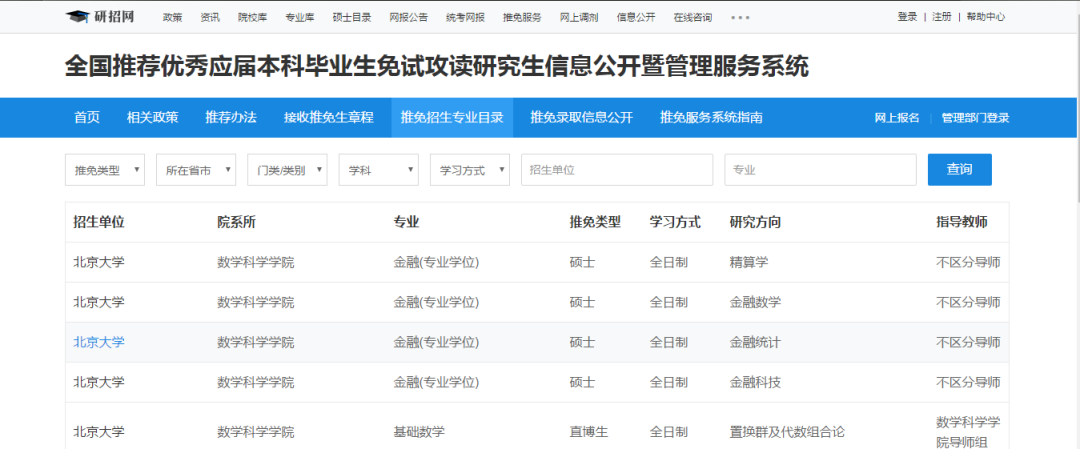Focus the 专业 input field

pyautogui.click(x=820, y=170)
